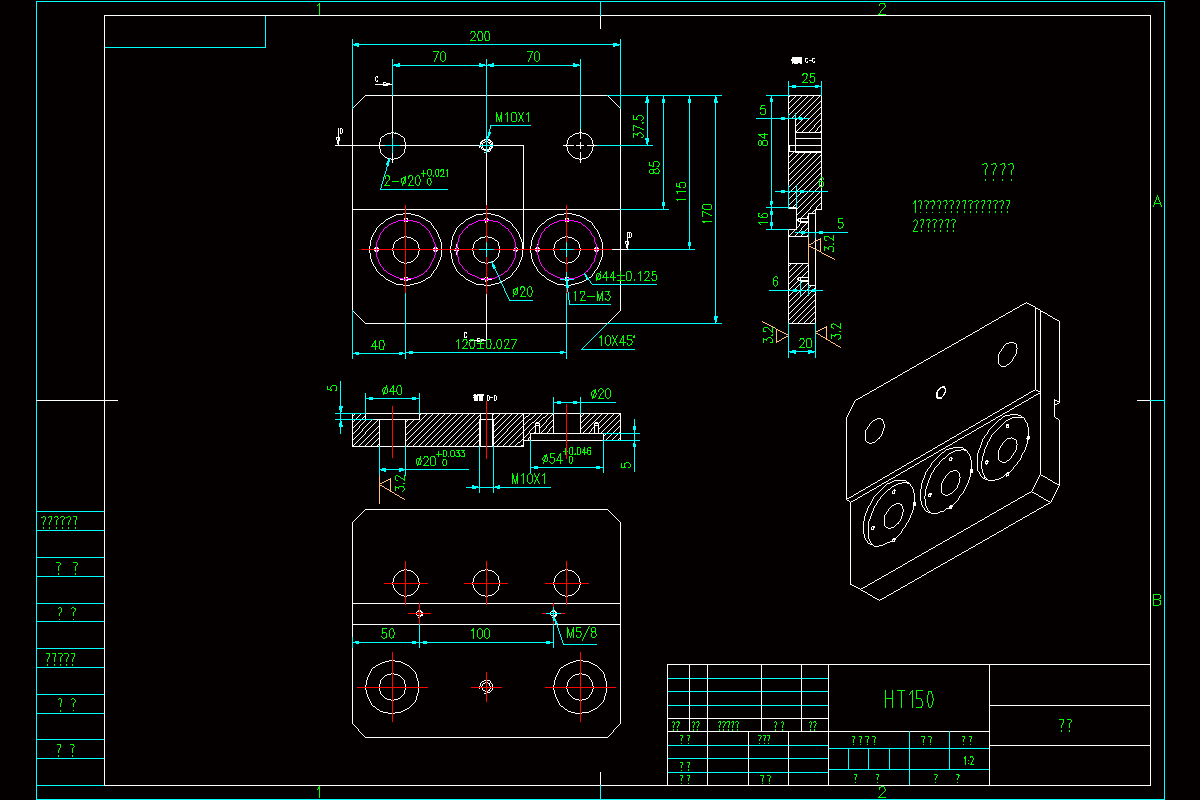Click zone letter B on right border
The height and width of the screenshot is (800, 1200).
coord(1157,600)
